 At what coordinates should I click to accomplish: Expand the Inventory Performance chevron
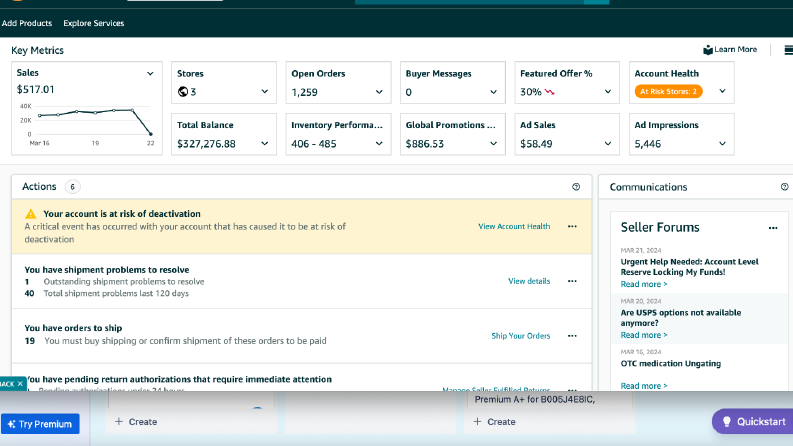tap(379, 144)
